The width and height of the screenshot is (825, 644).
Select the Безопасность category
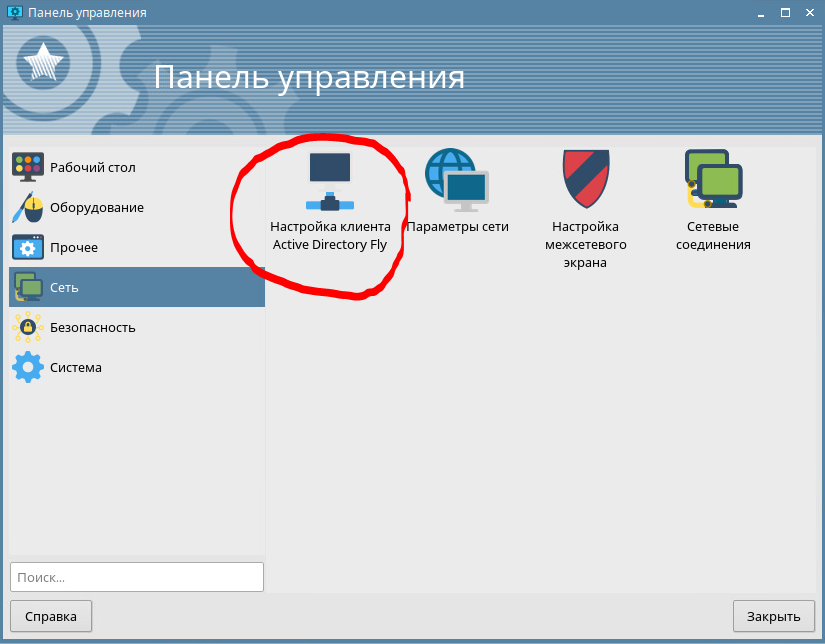(x=92, y=327)
